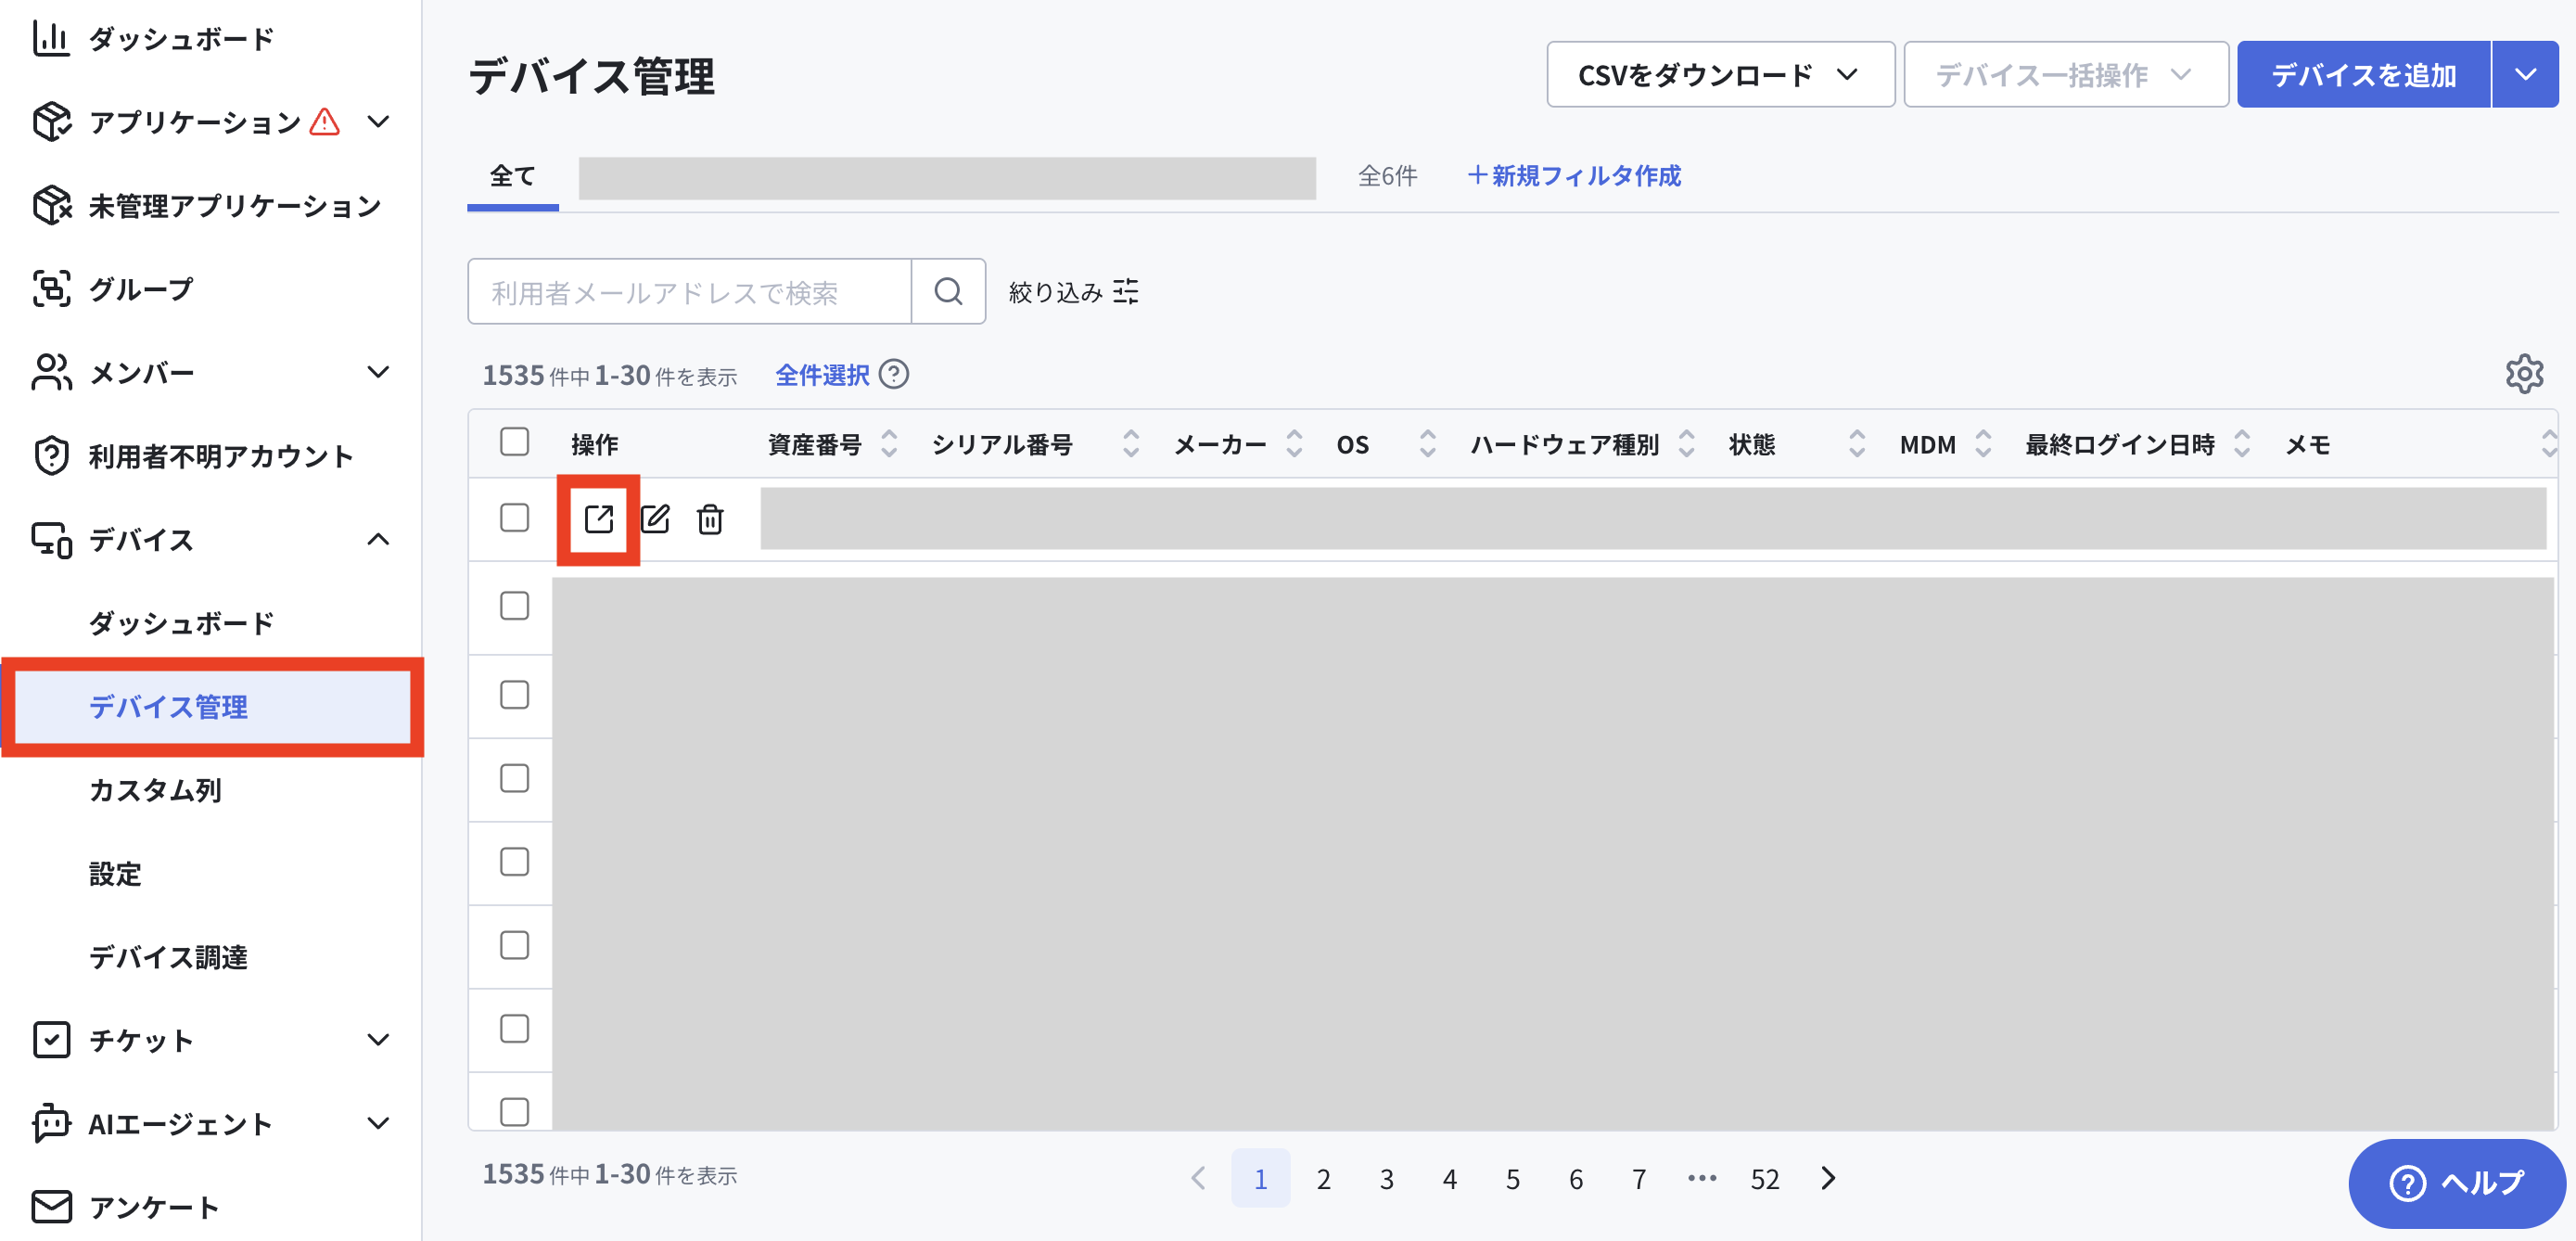
Task: Click the help question mark near 全件選択
Action: pyautogui.click(x=894, y=374)
